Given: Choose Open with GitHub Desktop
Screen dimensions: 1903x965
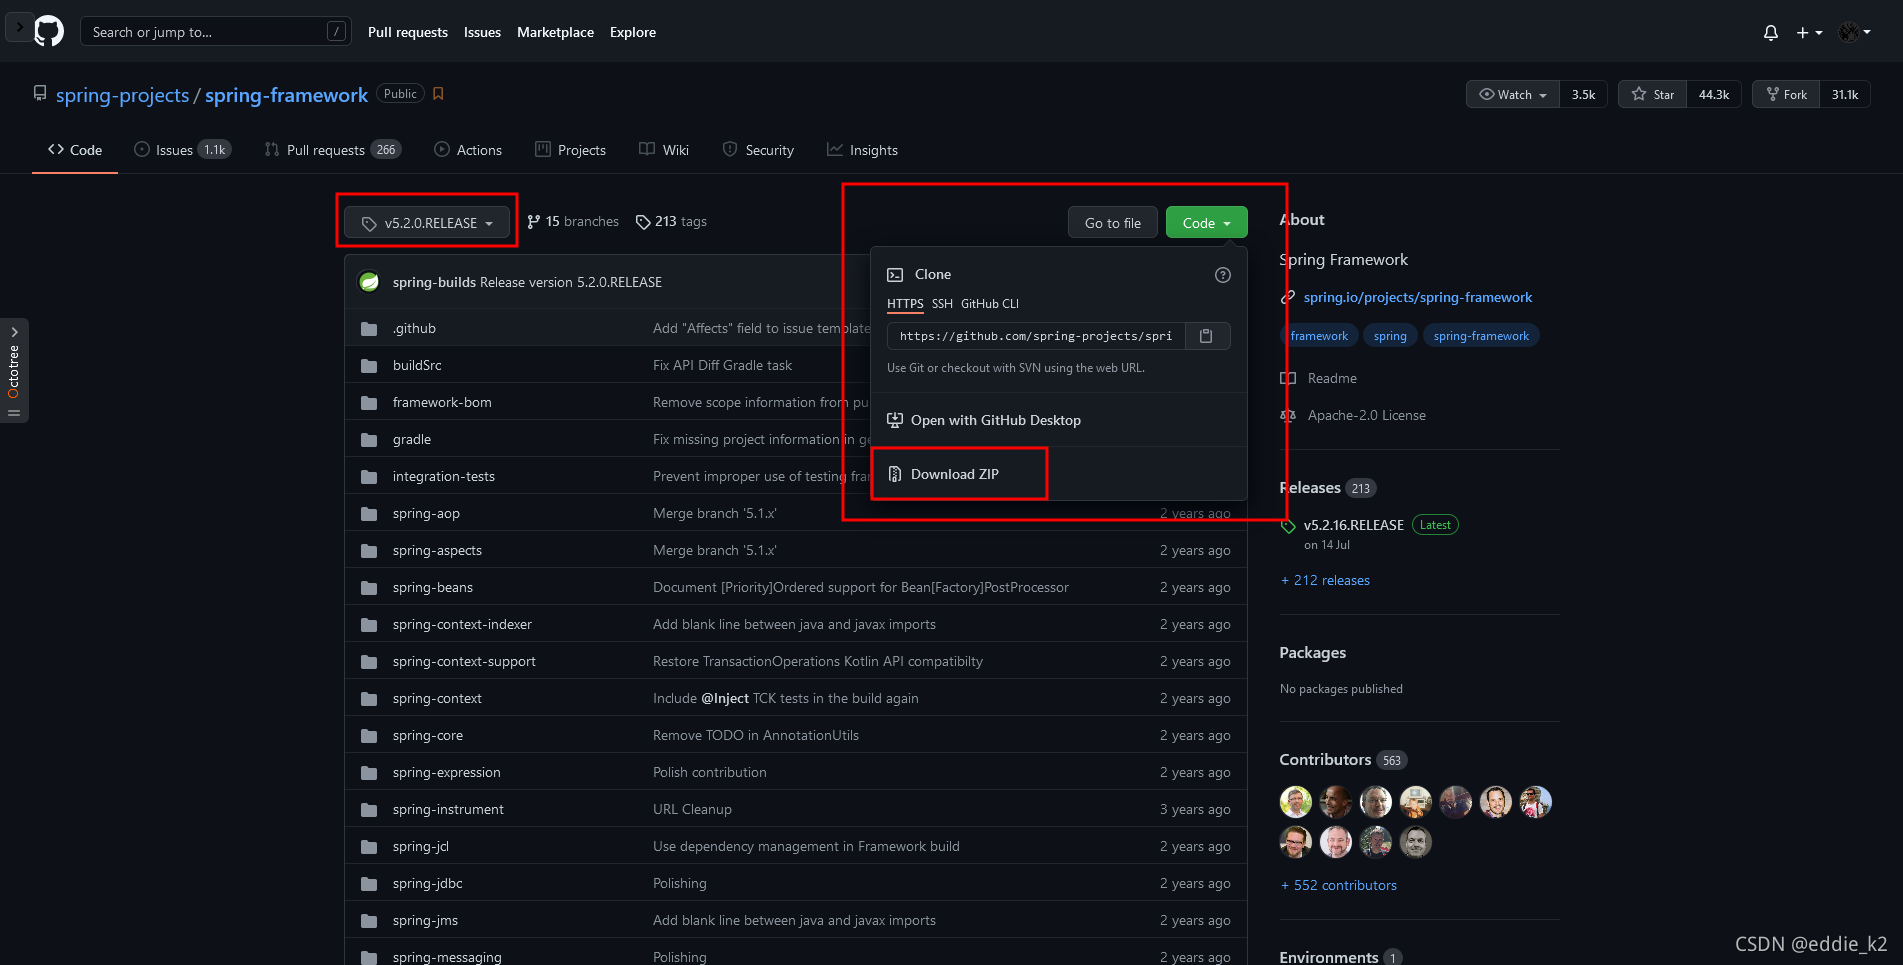Looking at the screenshot, I should point(984,420).
